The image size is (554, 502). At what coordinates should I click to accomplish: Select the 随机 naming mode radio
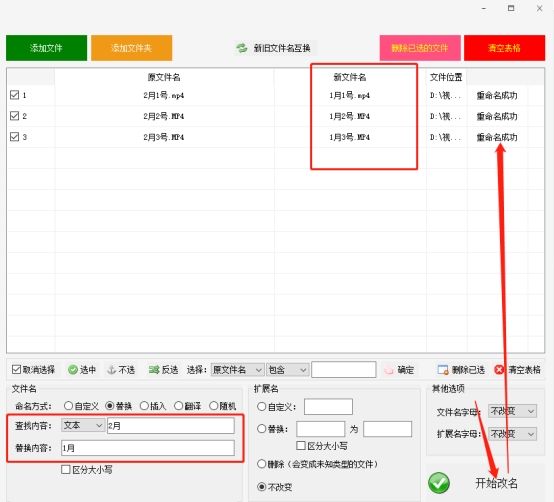213,406
